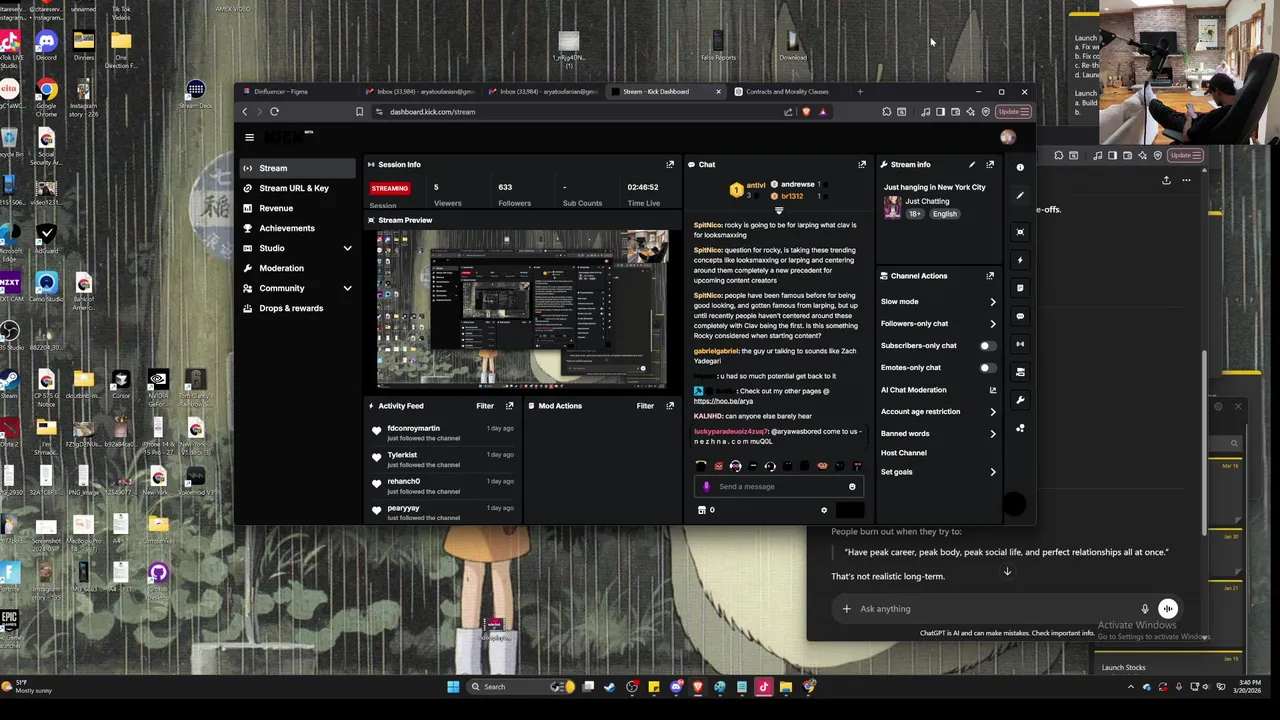Toggle Subscribers-only chat switch
The image size is (1280, 720).
(987, 346)
